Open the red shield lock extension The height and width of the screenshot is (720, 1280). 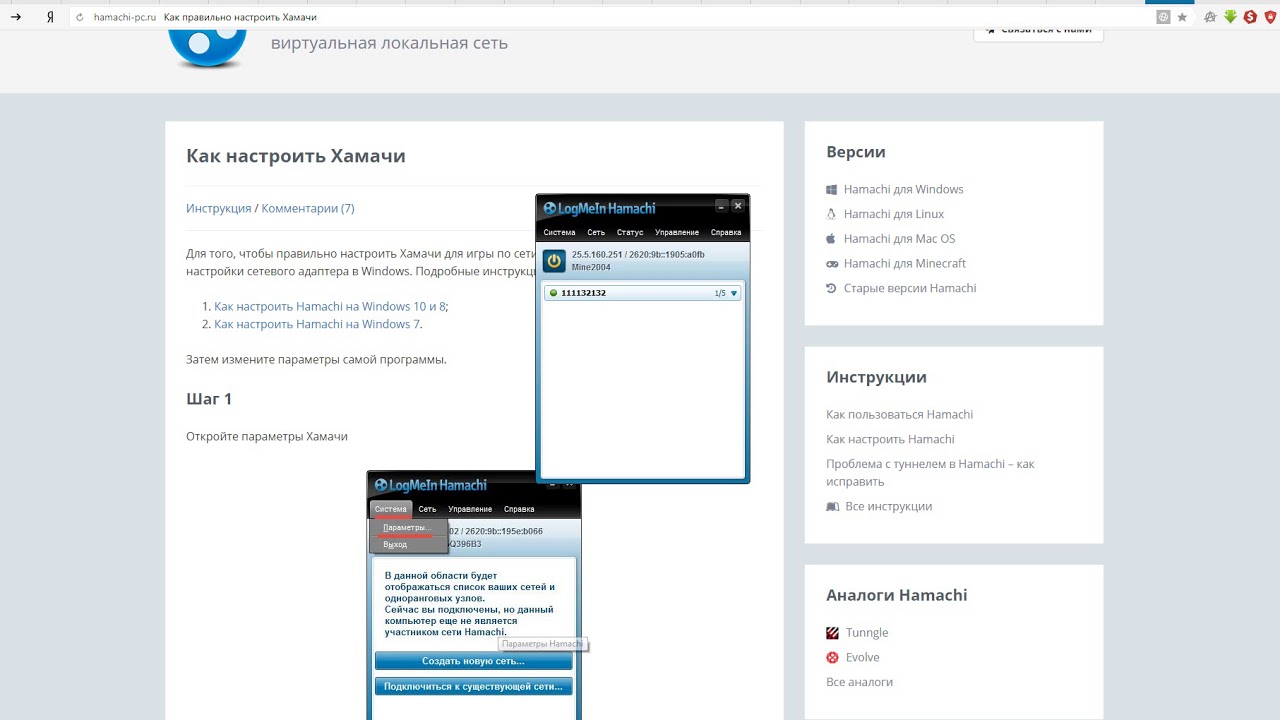(1270, 17)
